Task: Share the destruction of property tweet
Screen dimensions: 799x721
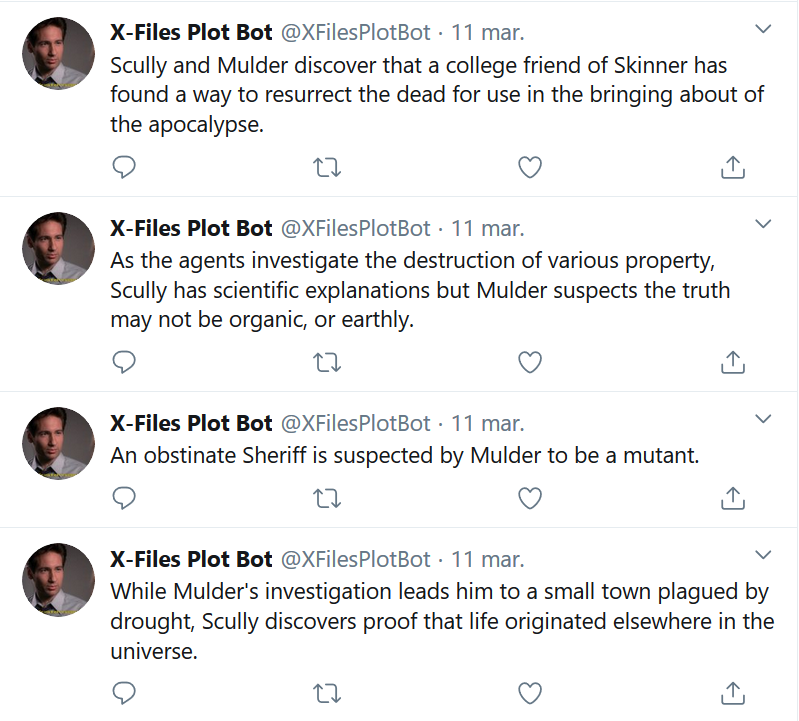Action: click(x=733, y=362)
